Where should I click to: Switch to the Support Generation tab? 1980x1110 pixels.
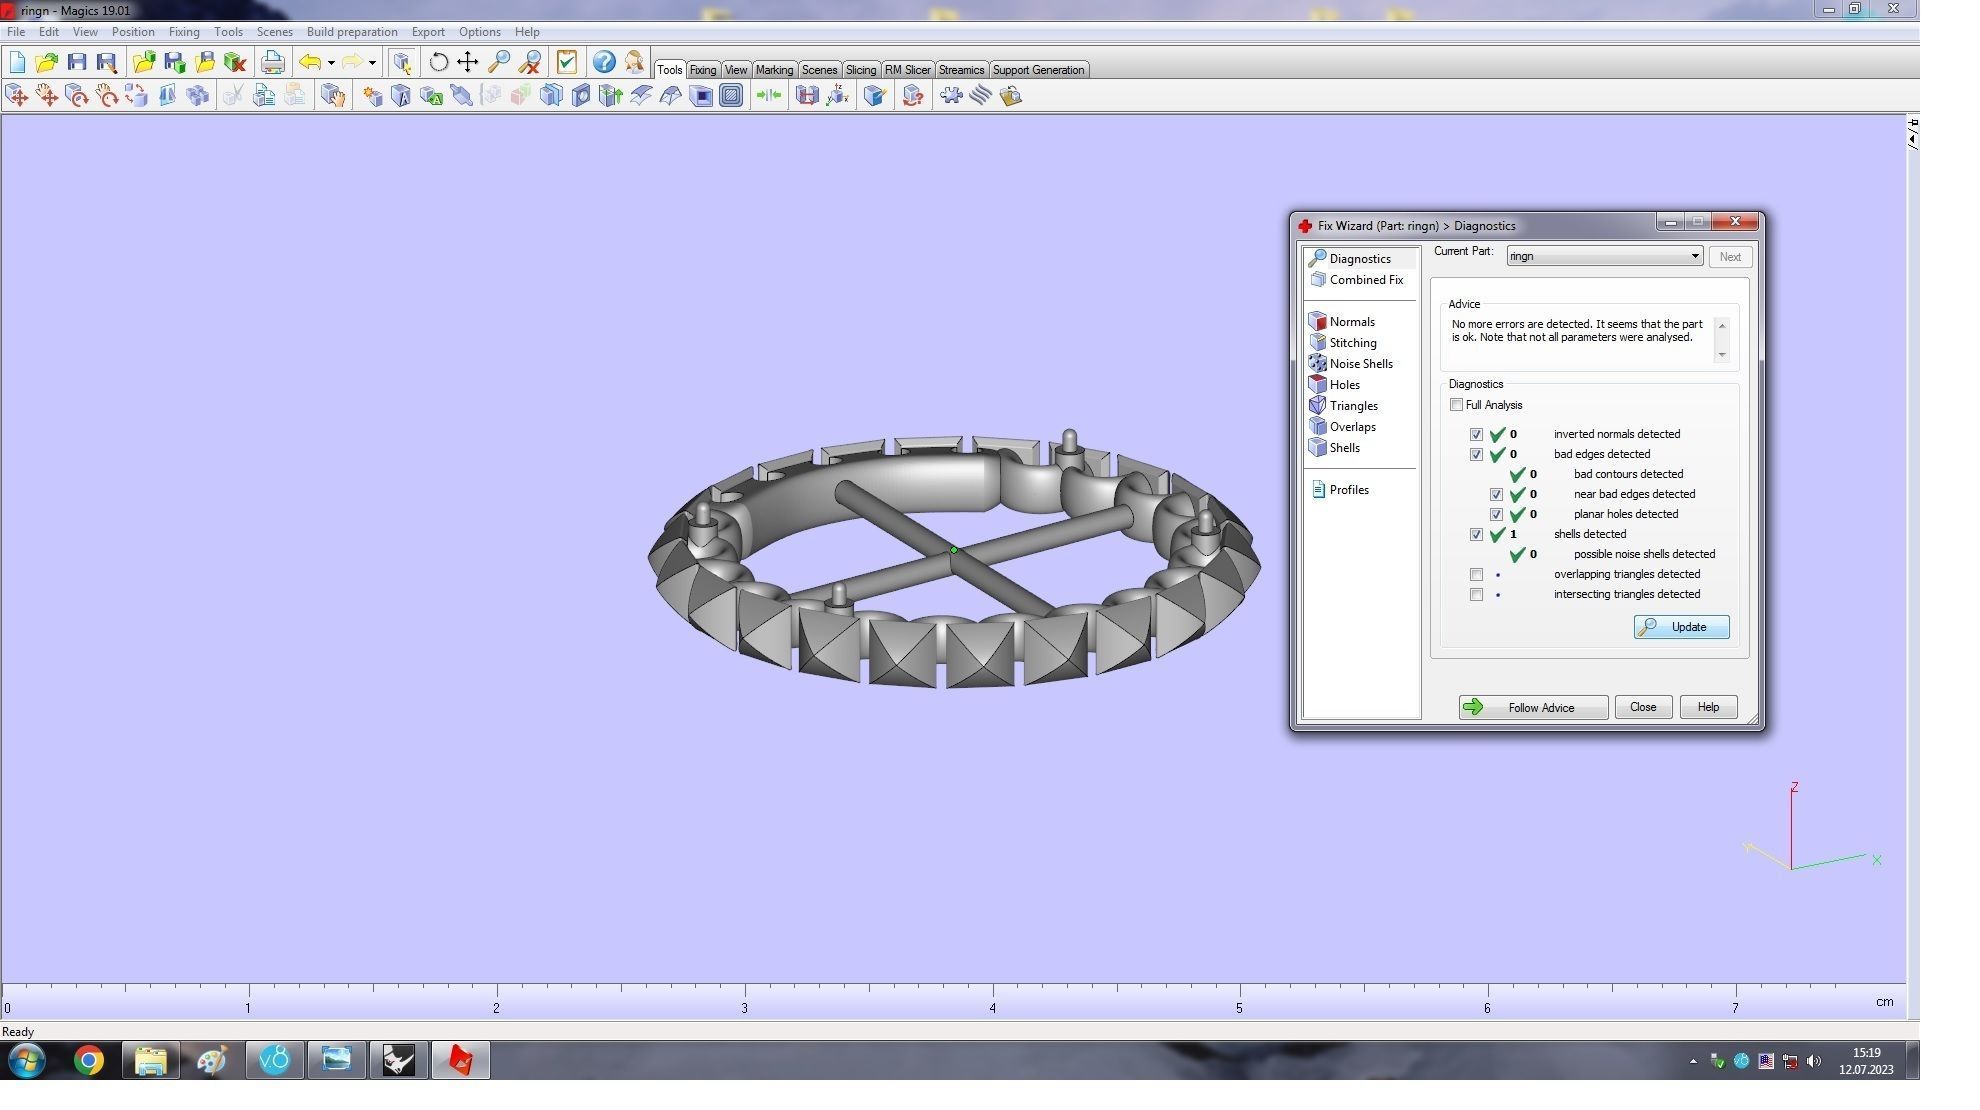coord(1038,70)
